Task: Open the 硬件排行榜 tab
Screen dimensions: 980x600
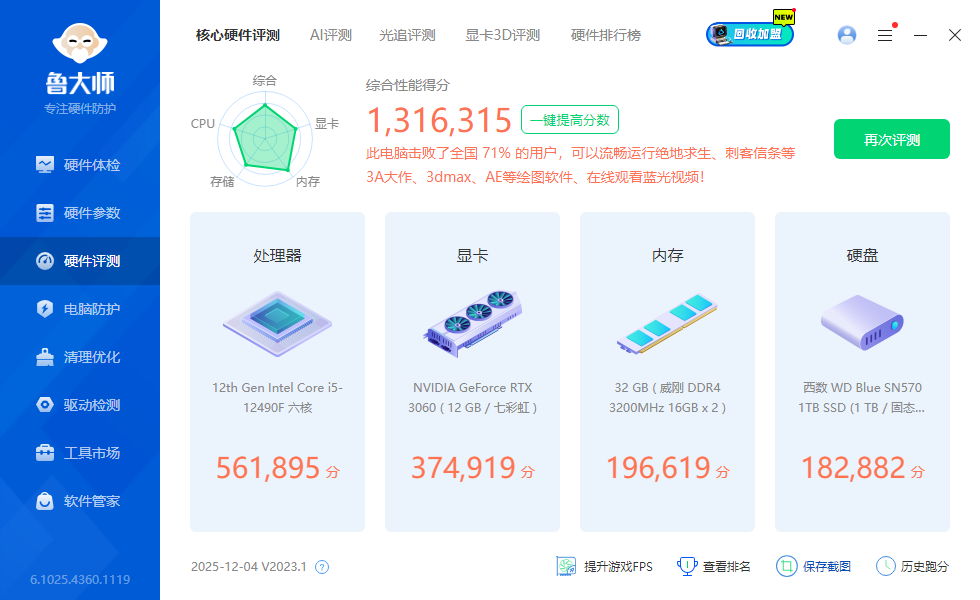Action: pos(605,35)
